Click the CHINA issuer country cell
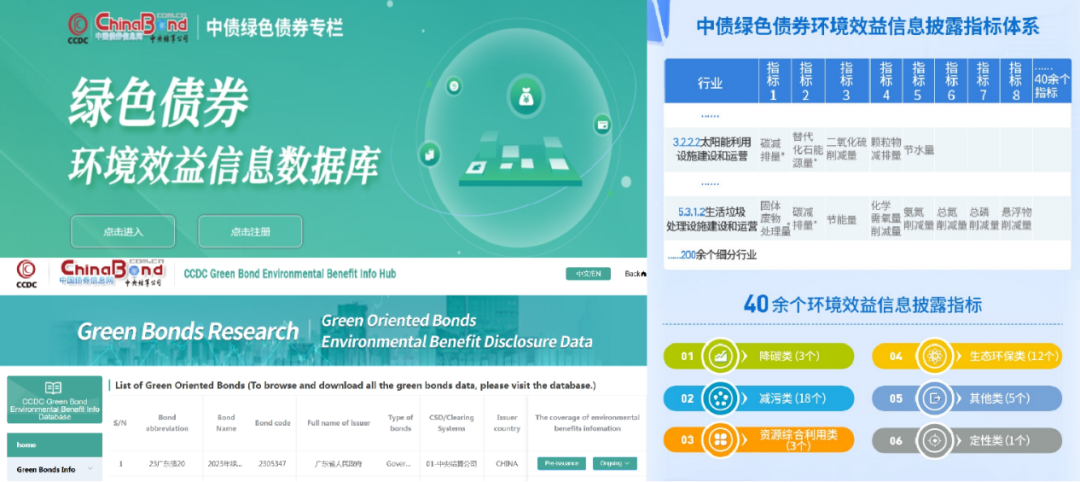 click(507, 463)
